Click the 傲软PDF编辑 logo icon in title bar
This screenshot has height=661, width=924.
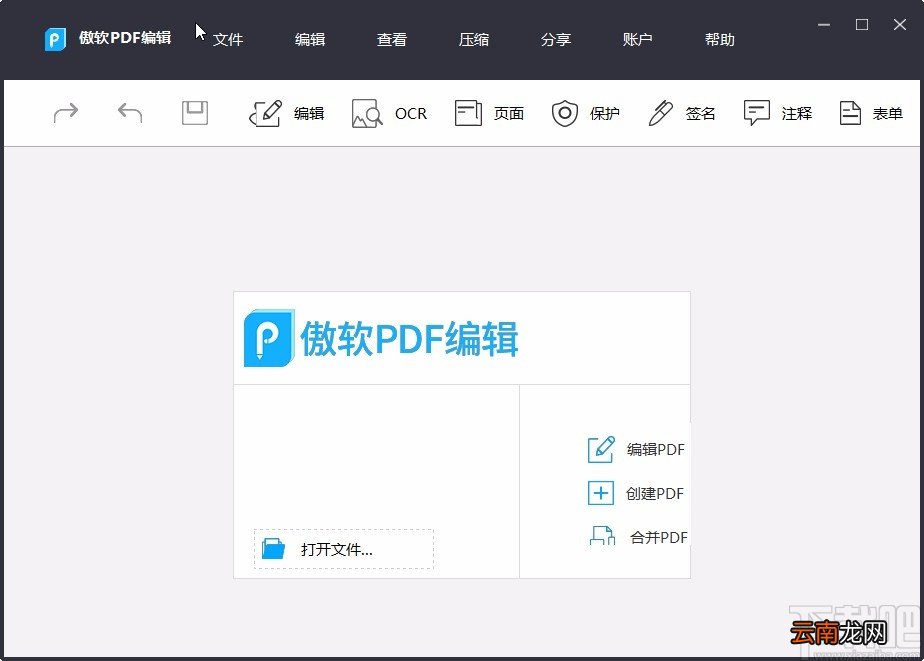pos(55,39)
